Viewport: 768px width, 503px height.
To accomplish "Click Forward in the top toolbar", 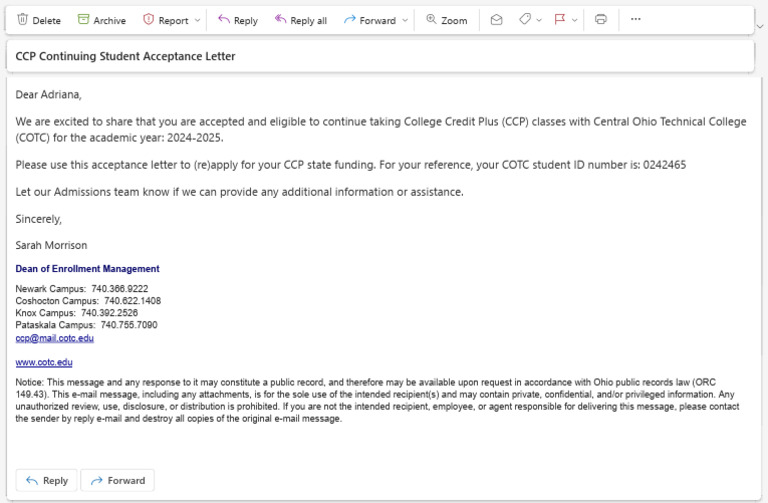I will (370, 20).
